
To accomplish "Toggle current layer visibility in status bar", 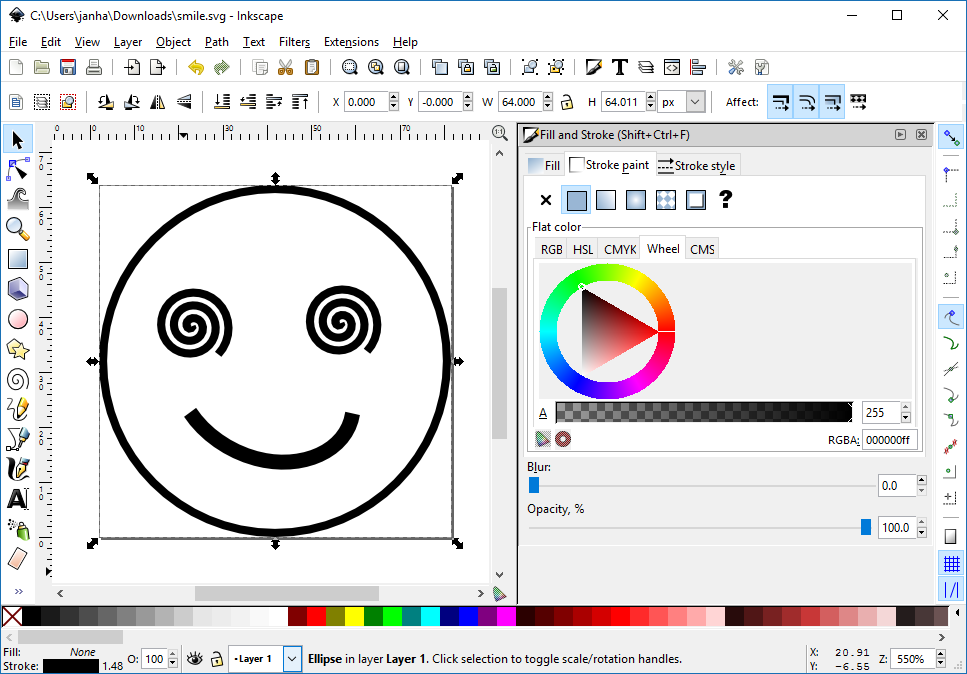I will (x=194, y=658).
